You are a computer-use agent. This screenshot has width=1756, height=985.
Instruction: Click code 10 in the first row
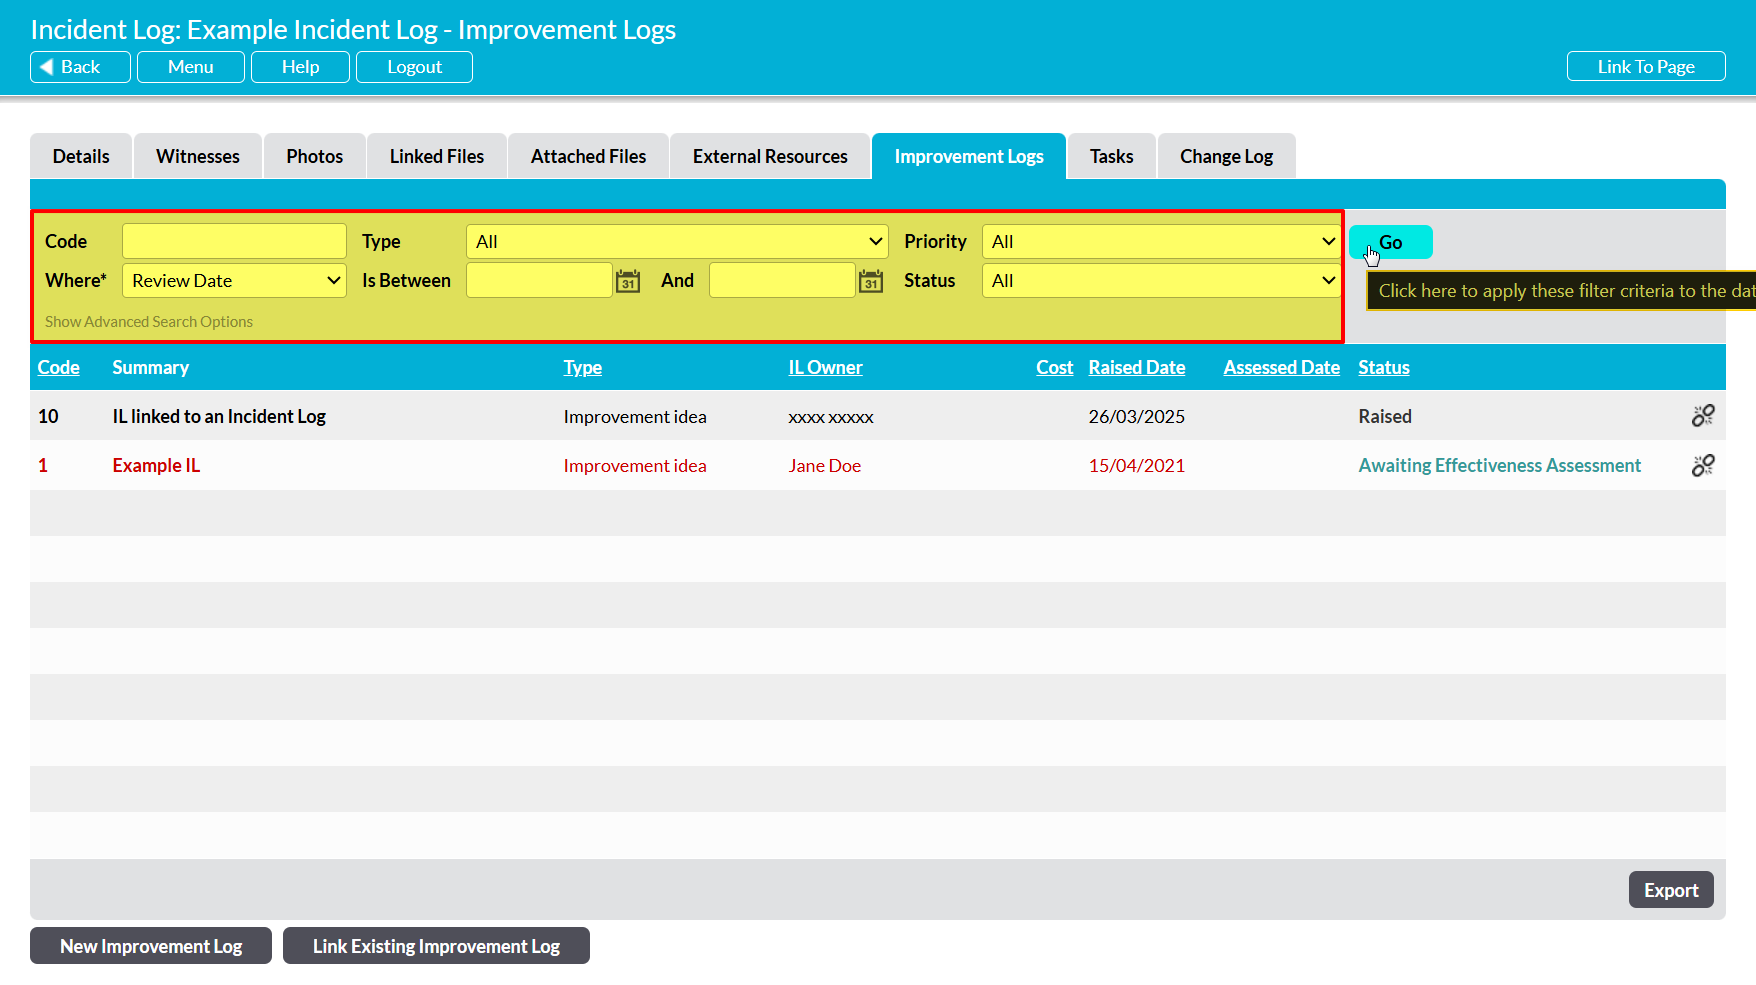pyautogui.click(x=48, y=416)
